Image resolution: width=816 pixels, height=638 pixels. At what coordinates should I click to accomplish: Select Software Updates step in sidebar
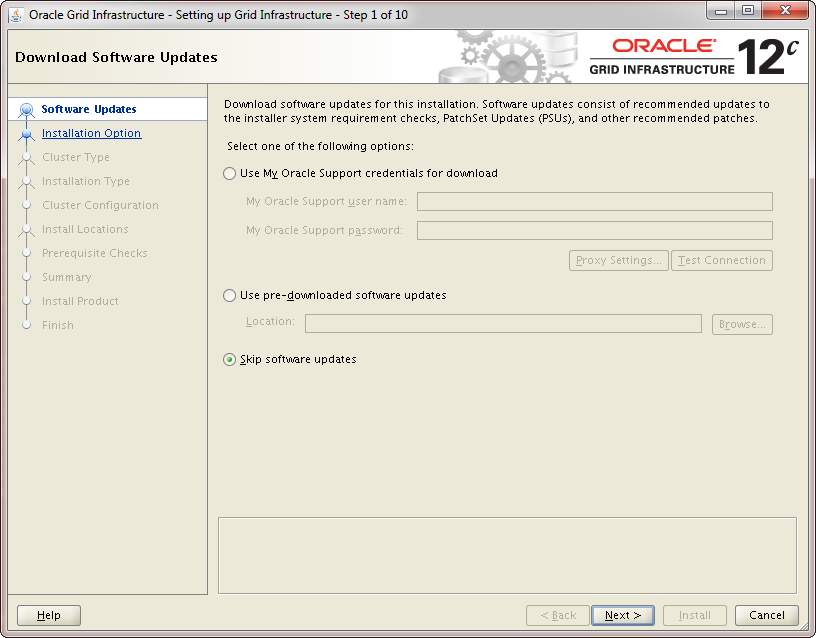point(89,110)
